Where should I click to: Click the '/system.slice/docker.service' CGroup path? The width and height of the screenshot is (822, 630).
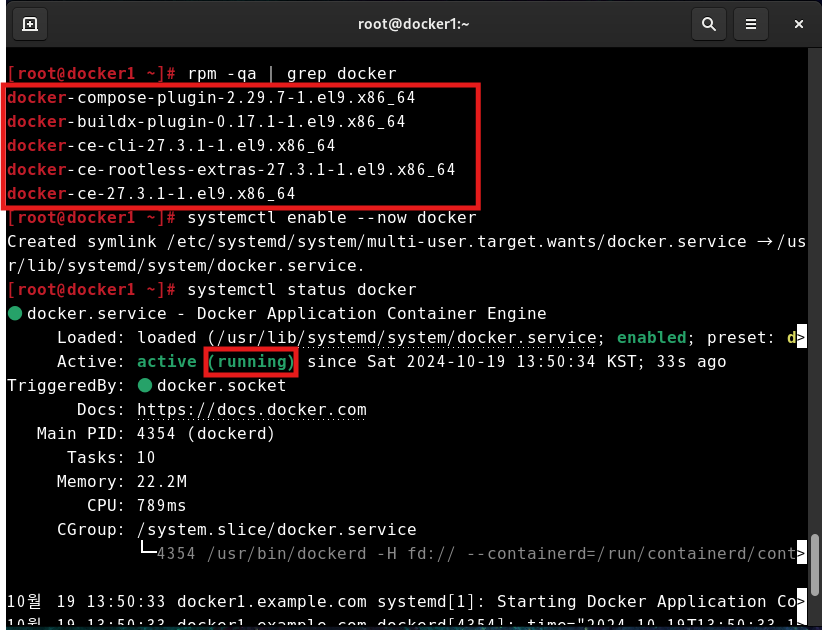click(276, 529)
